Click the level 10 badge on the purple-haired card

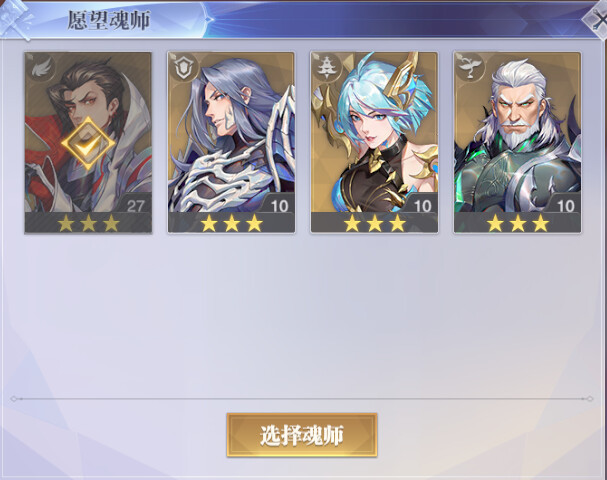click(x=279, y=205)
